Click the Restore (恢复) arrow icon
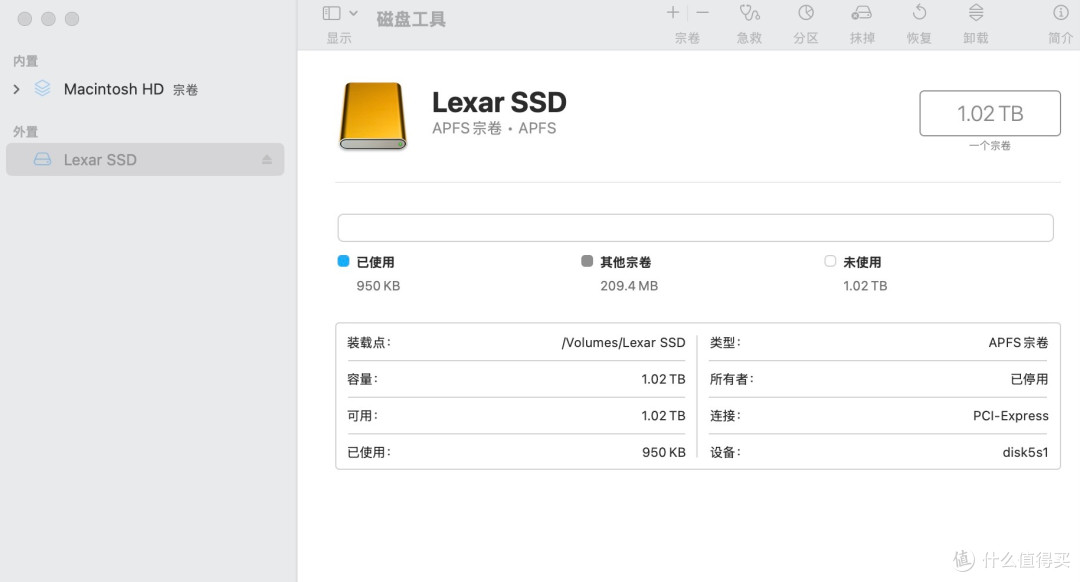Image resolution: width=1080 pixels, height=582 pixels. (919, 12)
